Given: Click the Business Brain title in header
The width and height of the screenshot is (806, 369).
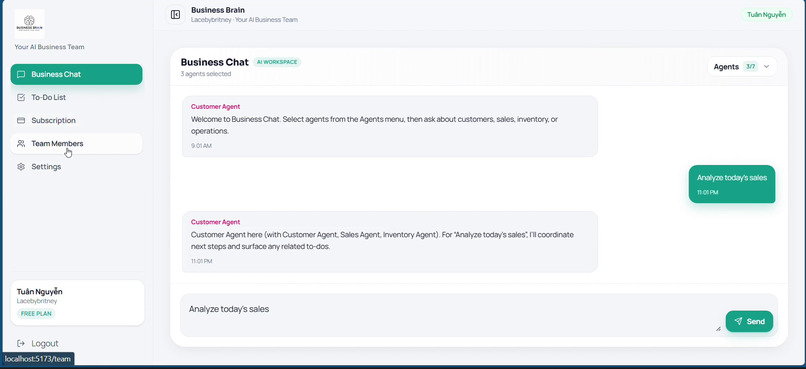Looking at the screenshot, I should point(218,10).
